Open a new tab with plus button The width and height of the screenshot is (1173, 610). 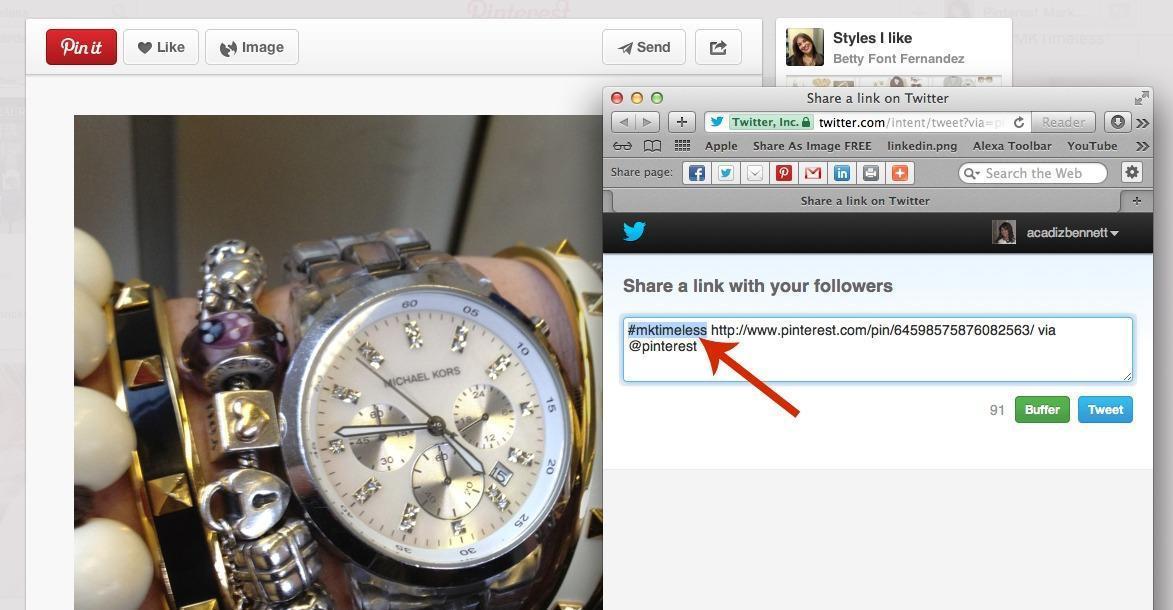click(1136, 201)
